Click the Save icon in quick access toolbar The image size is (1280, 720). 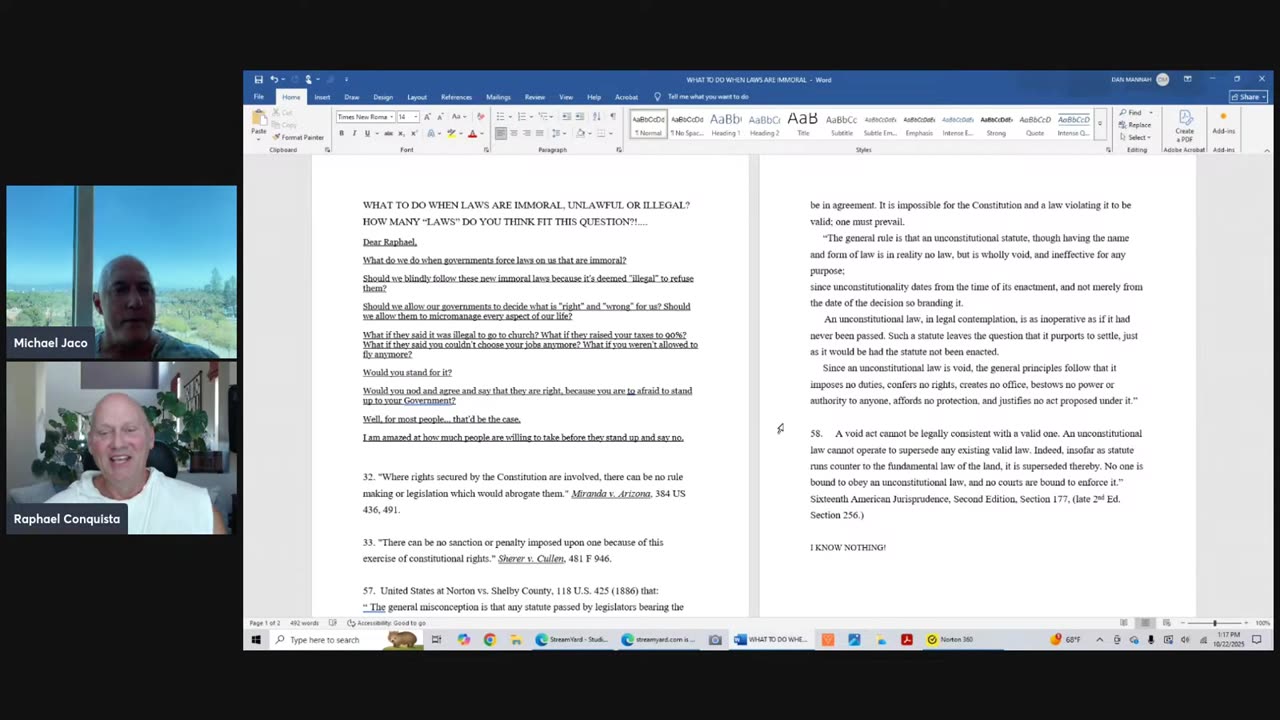pos(259,79)
